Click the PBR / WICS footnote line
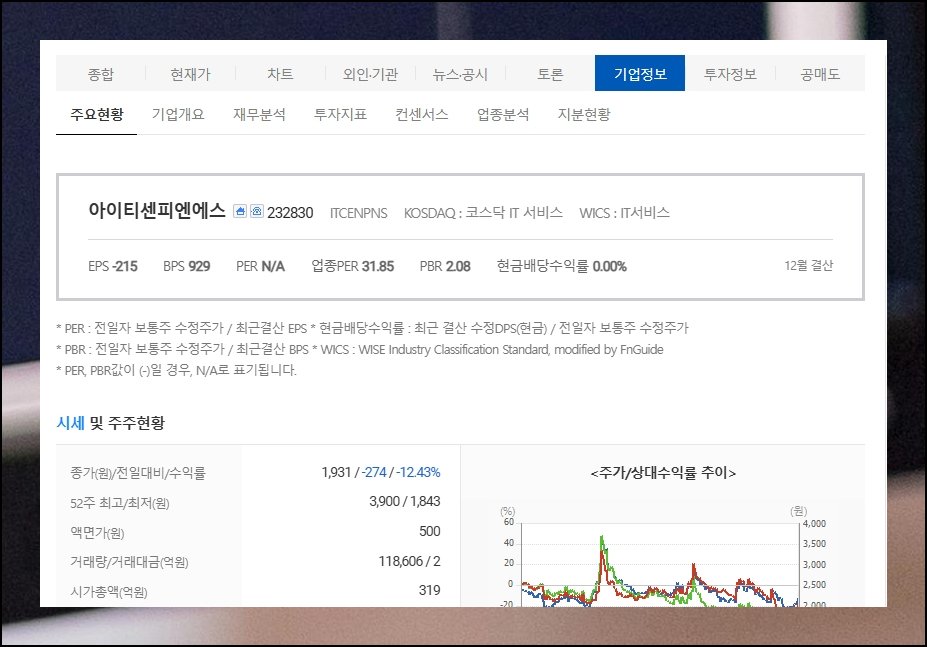The height and width of the screenshot is (647, 927). tap(360, 349)
